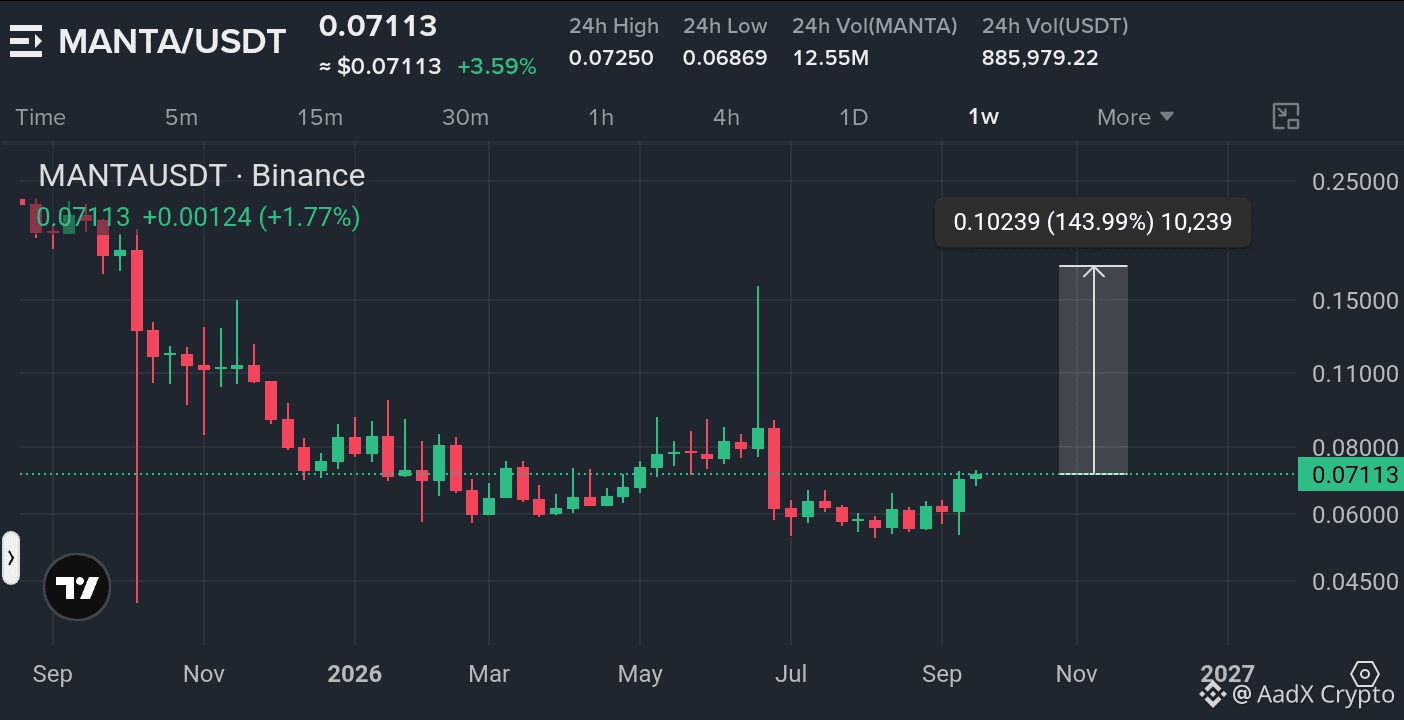Switch to the 1D timeframe
The height and width of the screenshot is (720, 1404).
(853, 117)
